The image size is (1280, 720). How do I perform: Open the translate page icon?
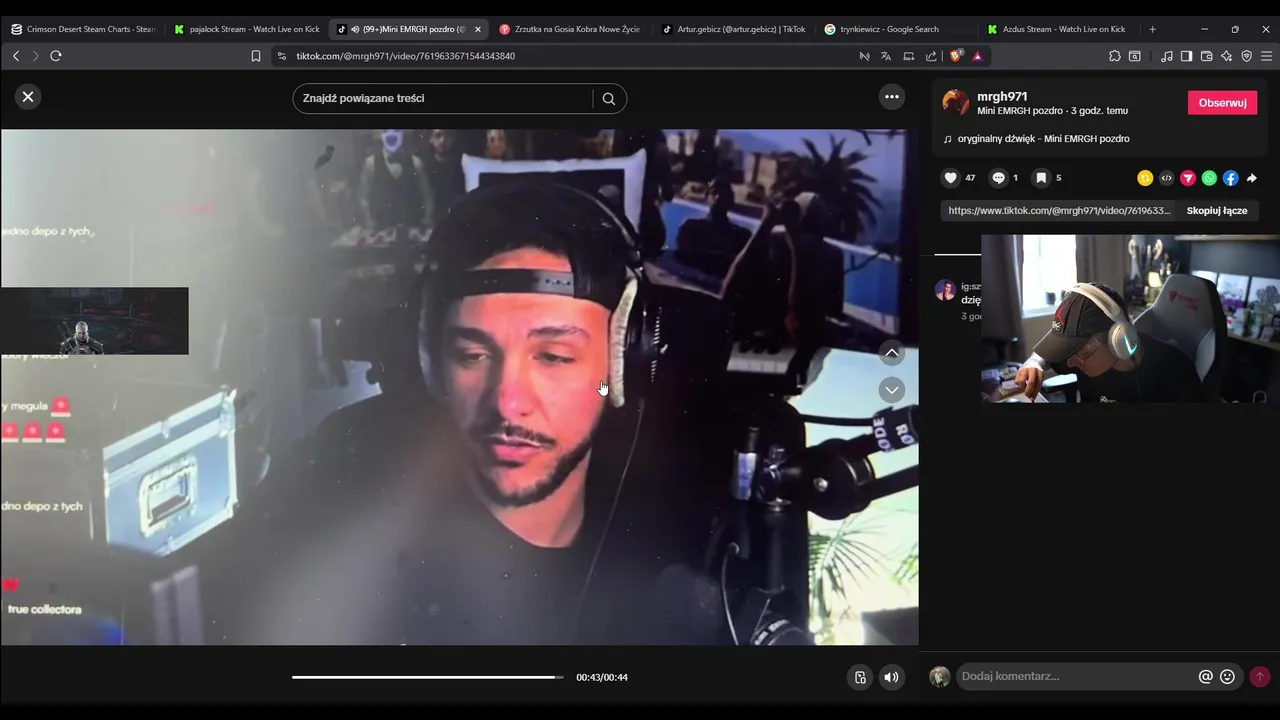pyautogui.click(x=886, y=56)
